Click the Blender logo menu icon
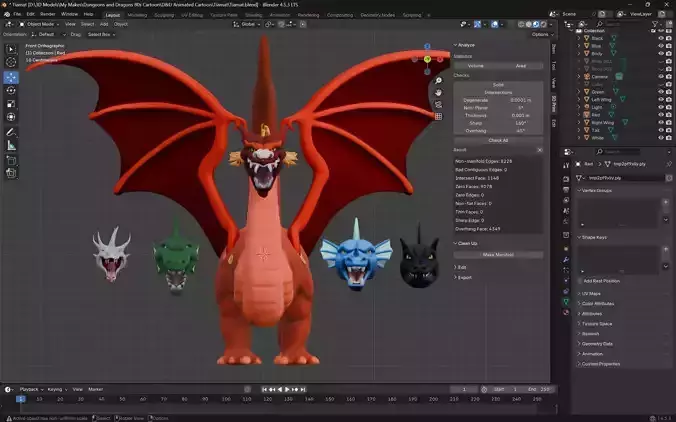The height and width of the screenshot is (422, 676). point(6,14)
